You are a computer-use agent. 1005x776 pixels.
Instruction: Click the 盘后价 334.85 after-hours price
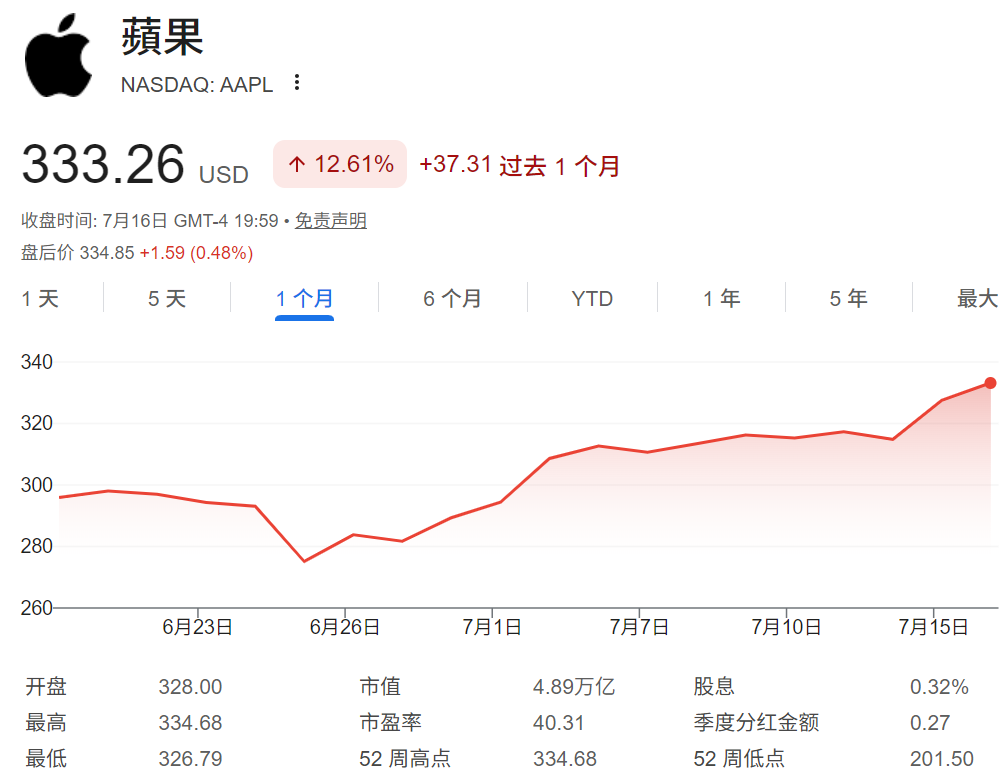pyautogui.click(x=78, y=252)
